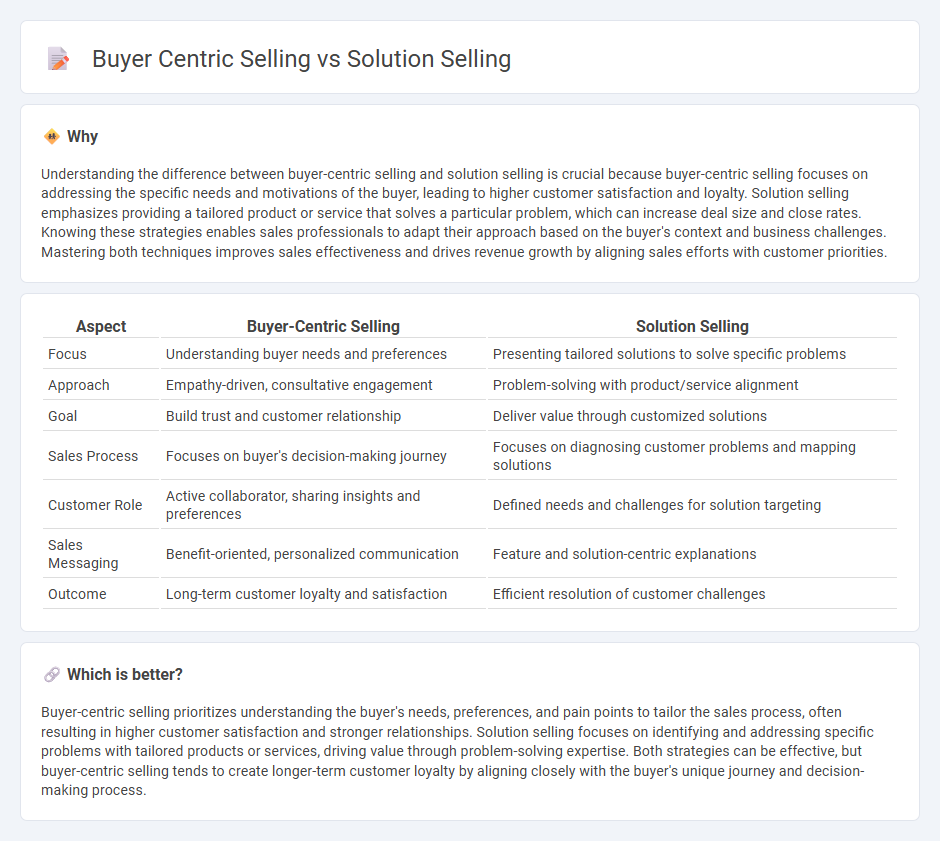Click cell Efficient resolution of customer challenges

tap(692, 594)
